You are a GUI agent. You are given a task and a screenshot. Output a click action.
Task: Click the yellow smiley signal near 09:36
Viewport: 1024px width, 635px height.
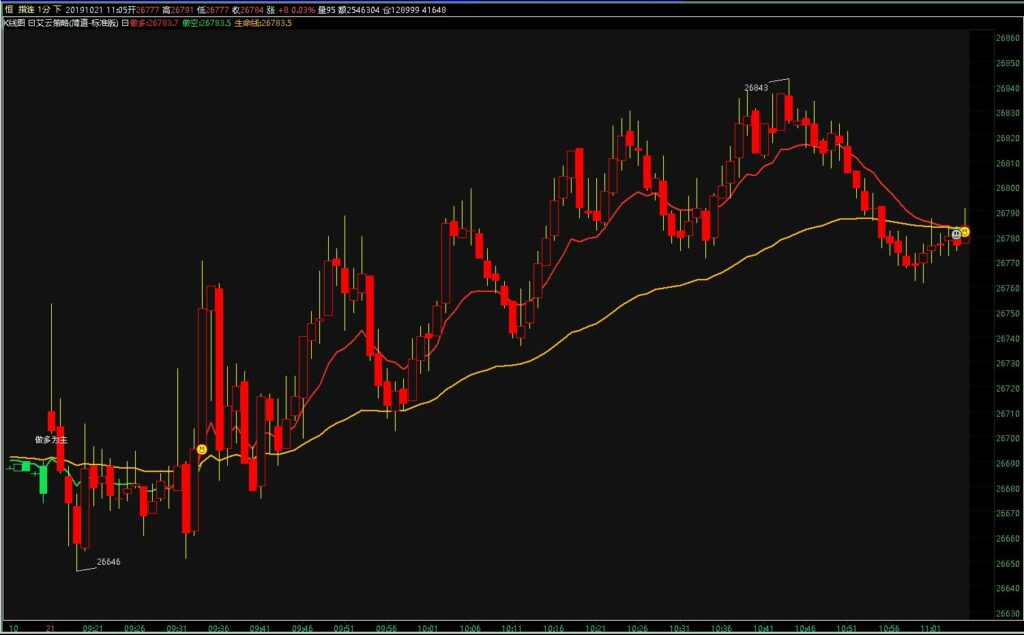[x=203, y=450]
